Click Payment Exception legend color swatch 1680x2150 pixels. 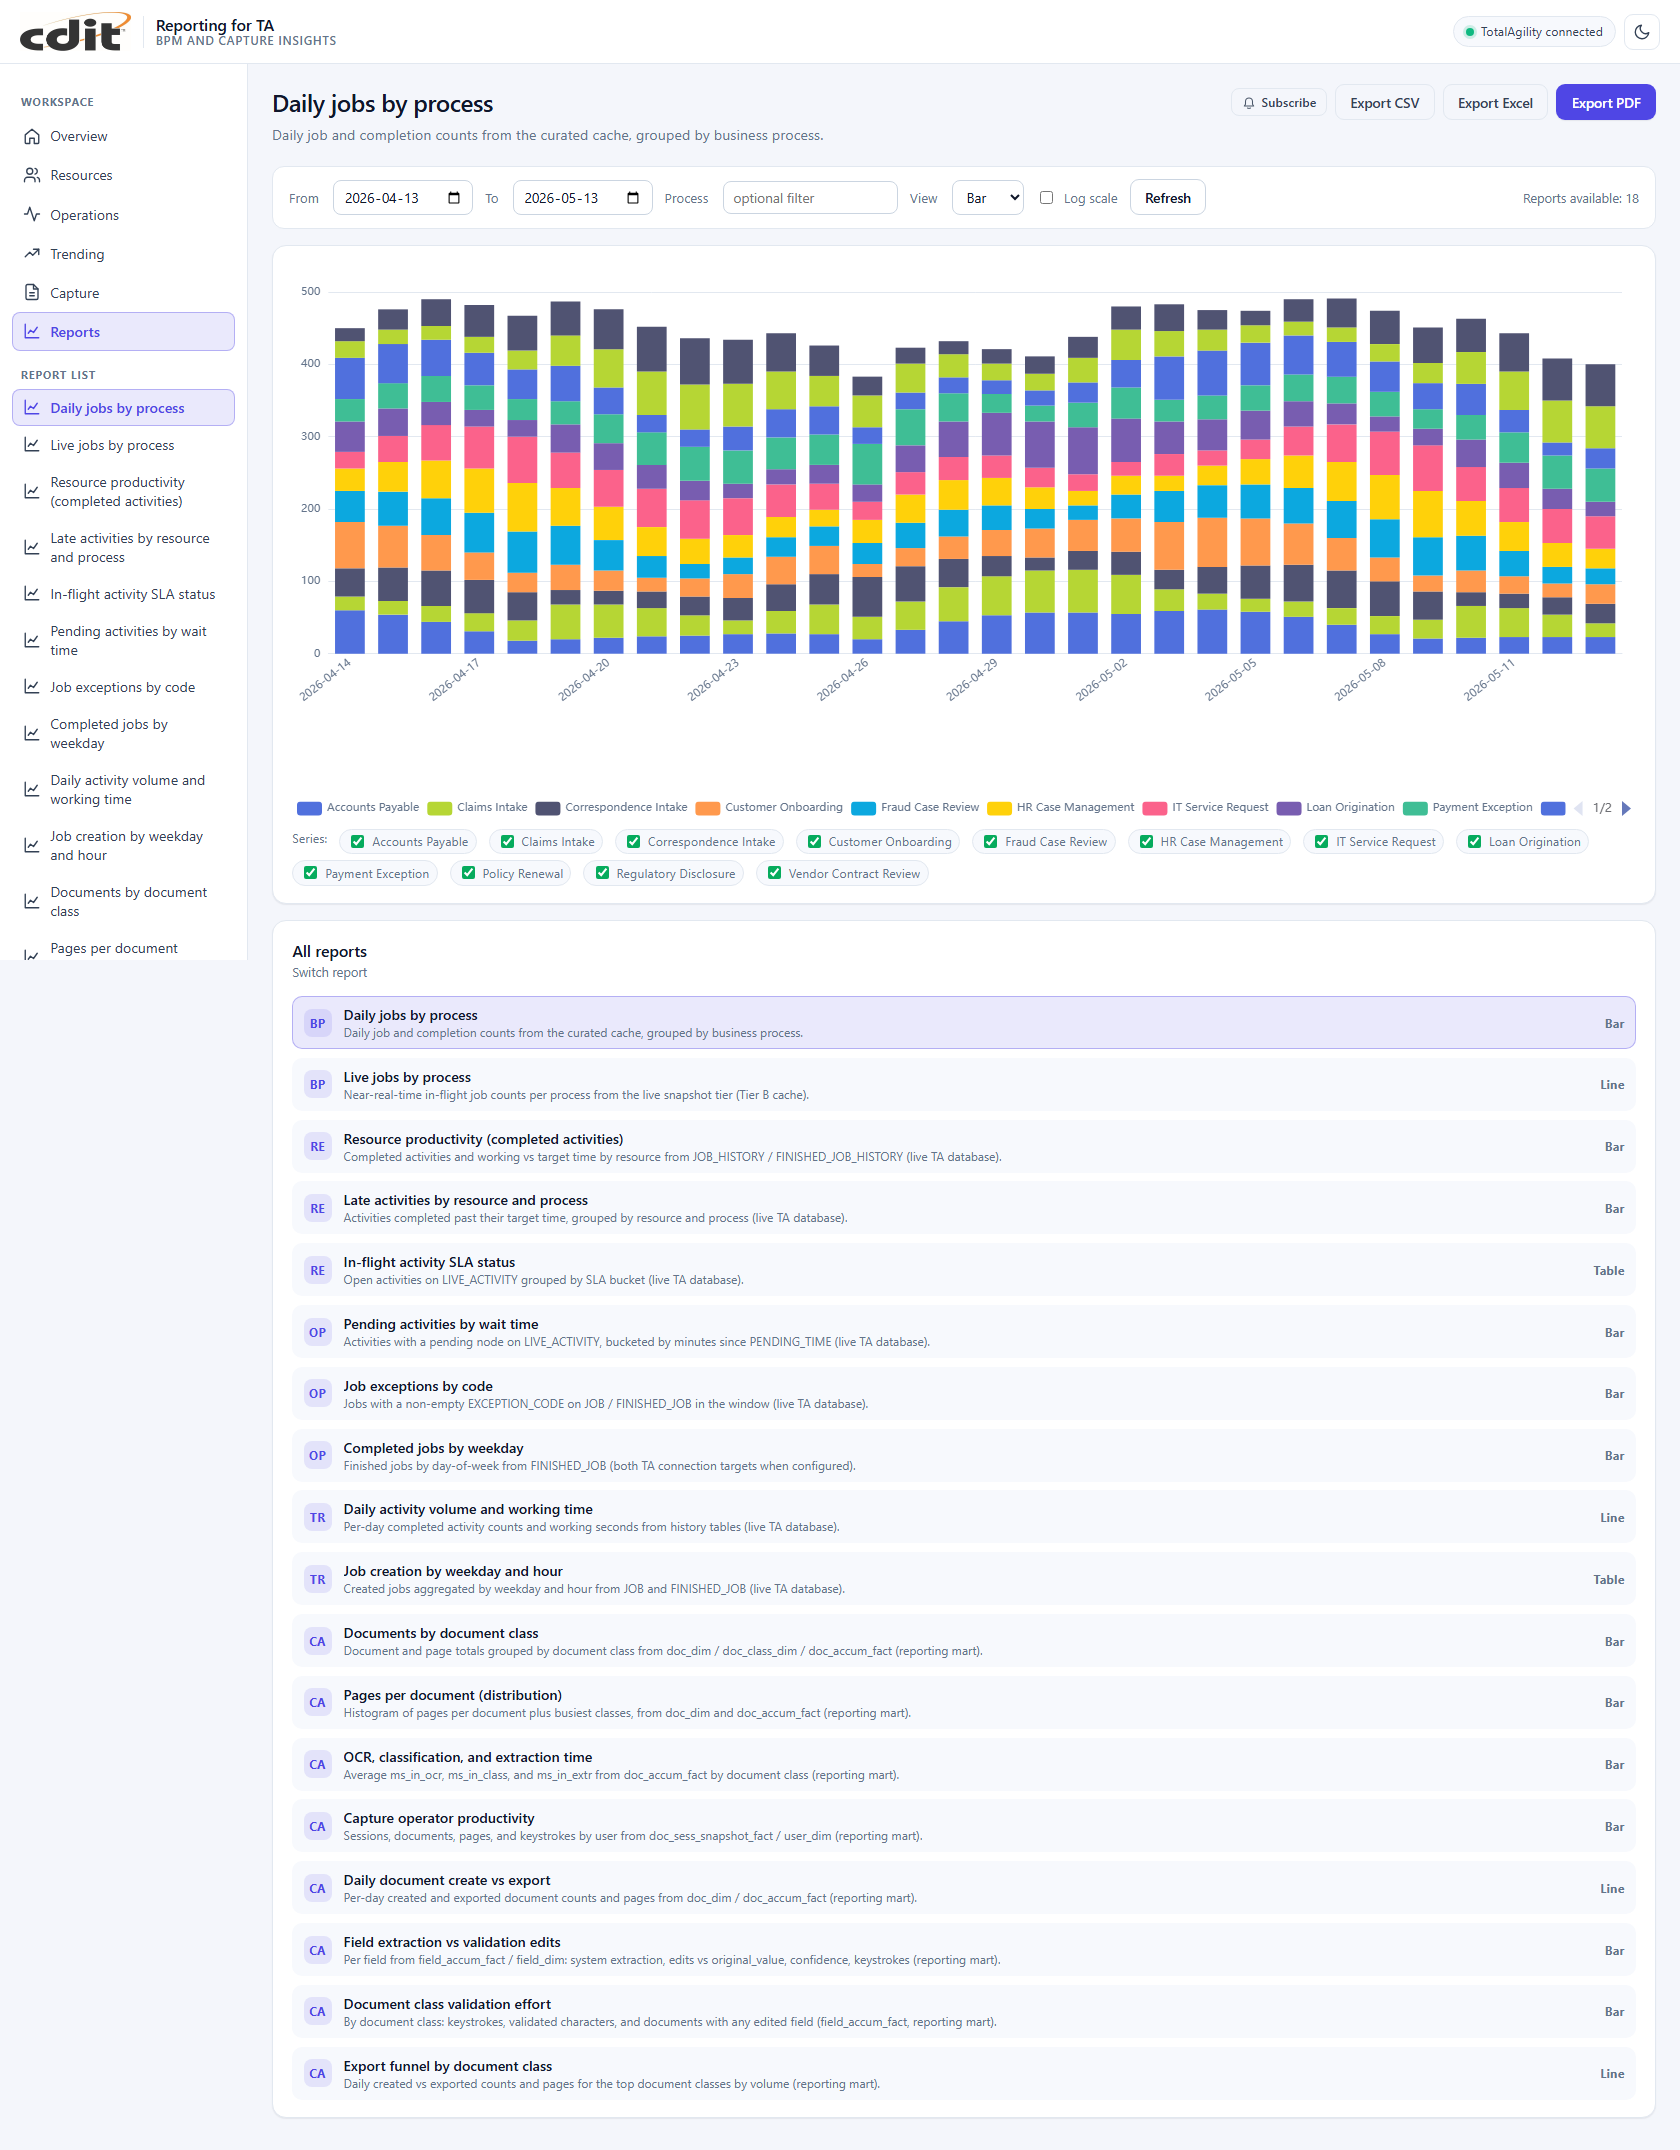(1415, 808)
